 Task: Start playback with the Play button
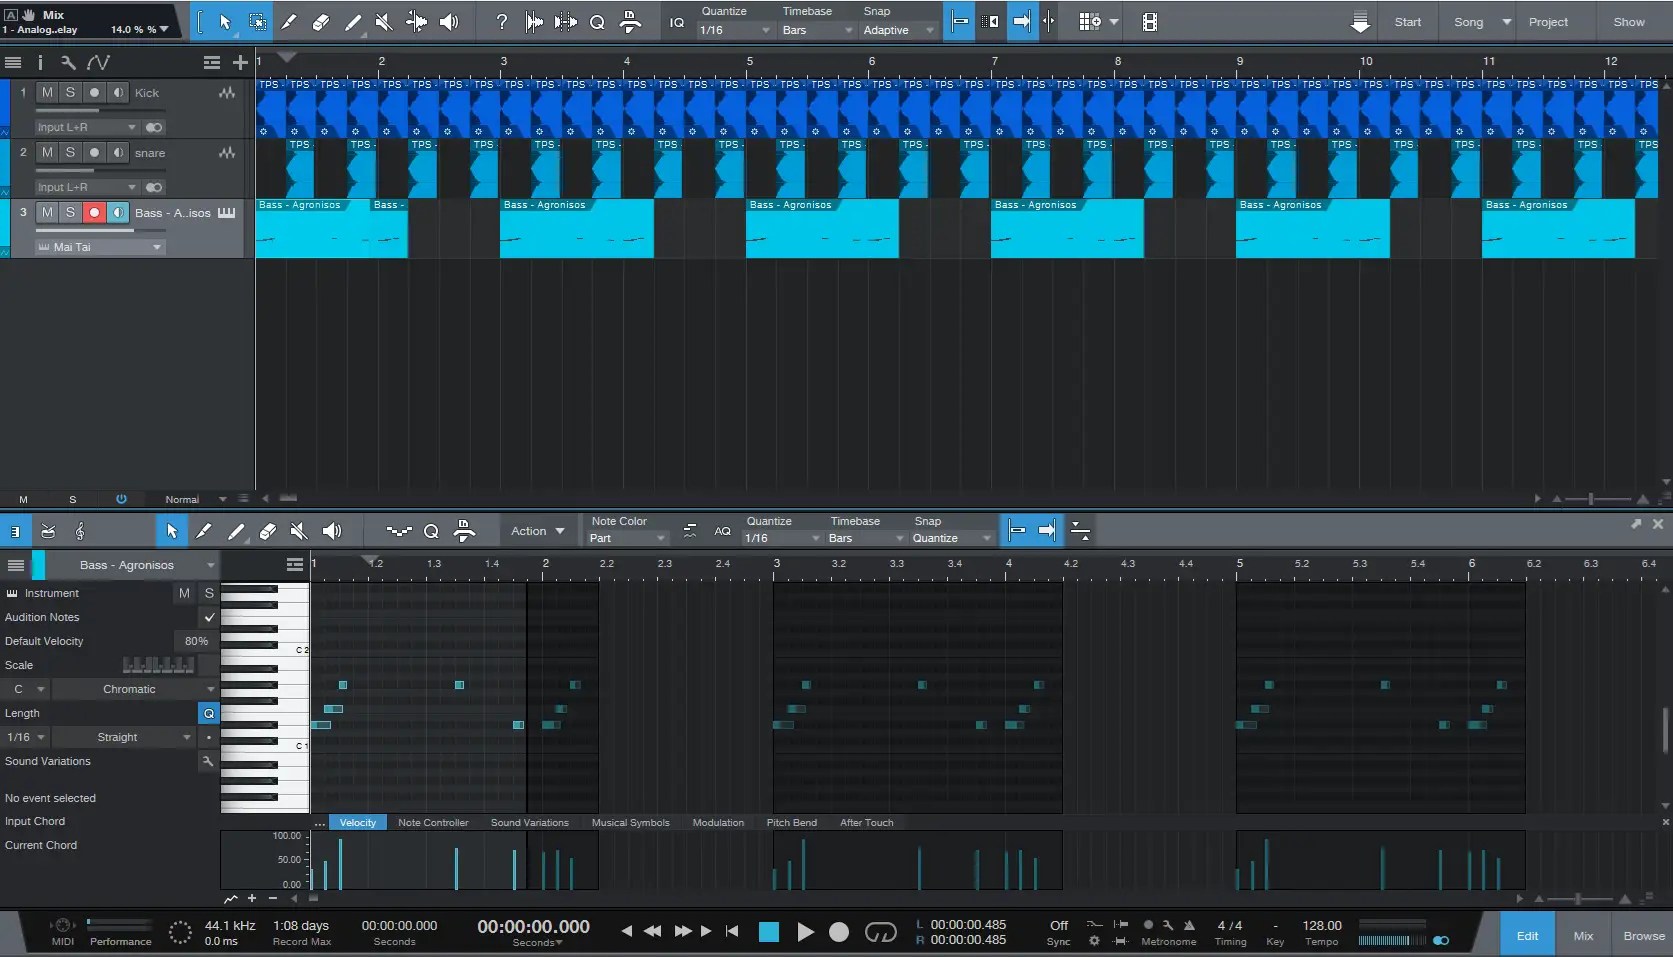[805, 932]
